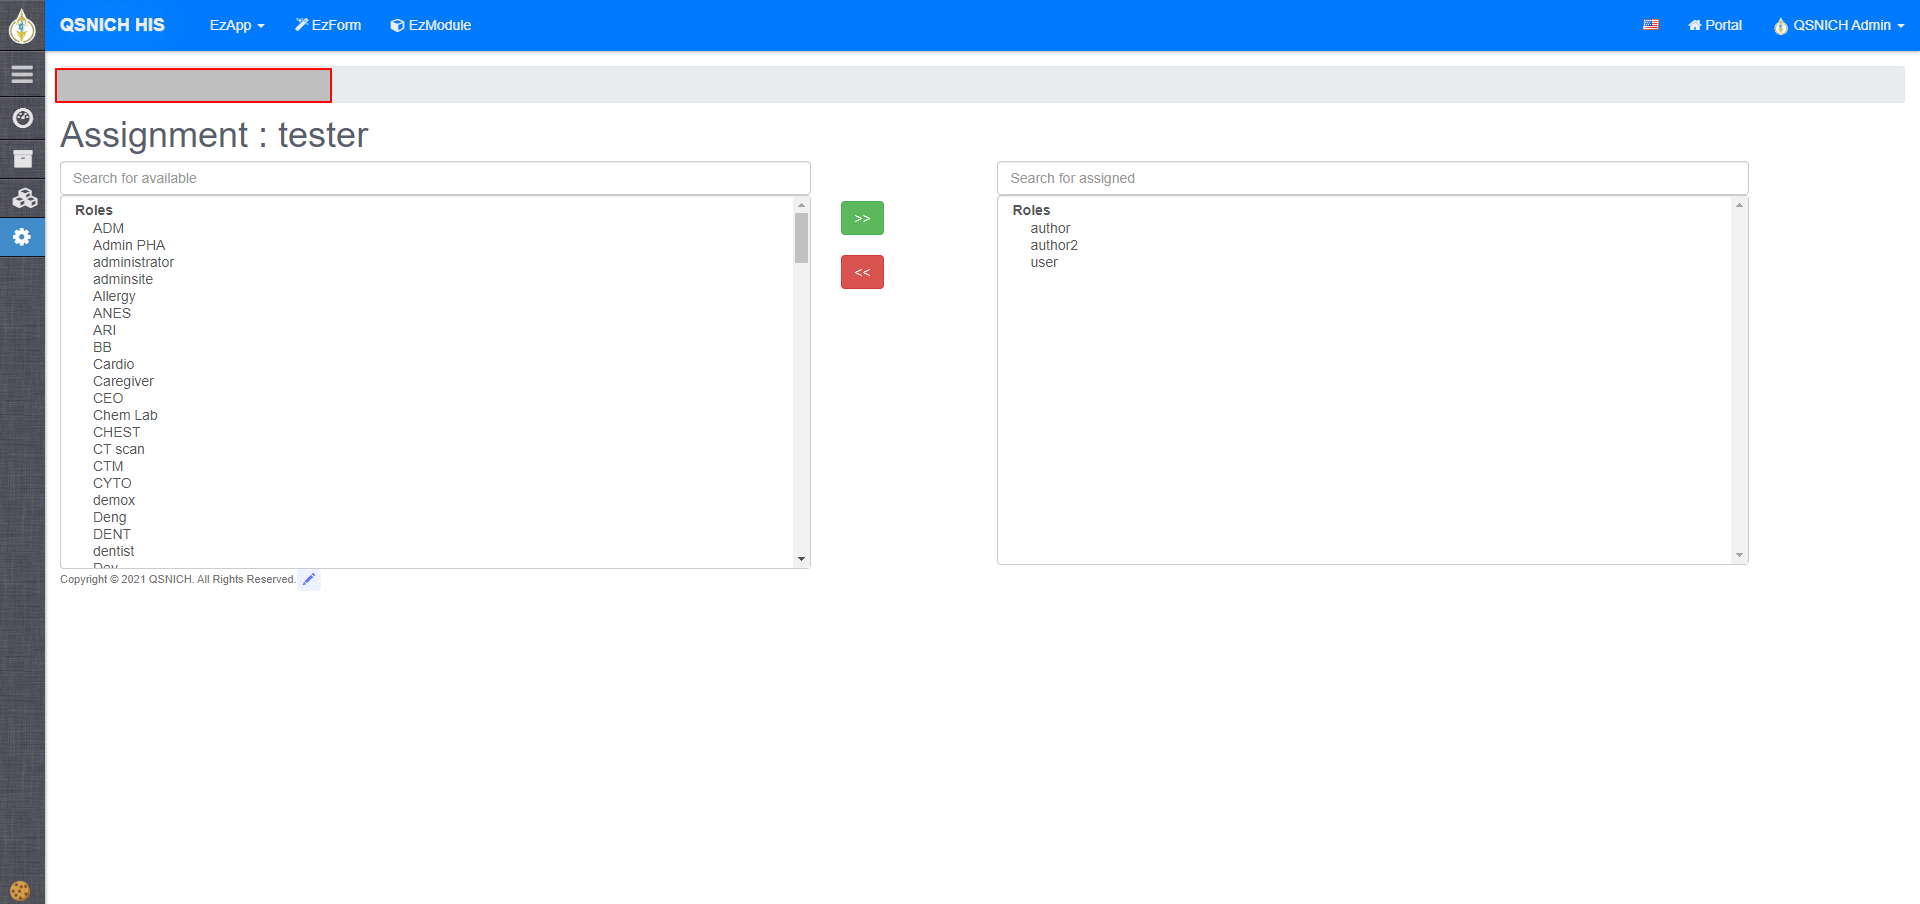Select the administrator role in available list

click(133, 262)
